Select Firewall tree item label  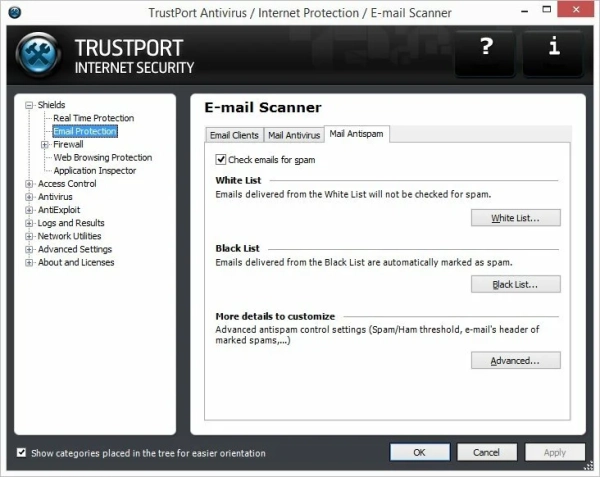coord(68,144)
